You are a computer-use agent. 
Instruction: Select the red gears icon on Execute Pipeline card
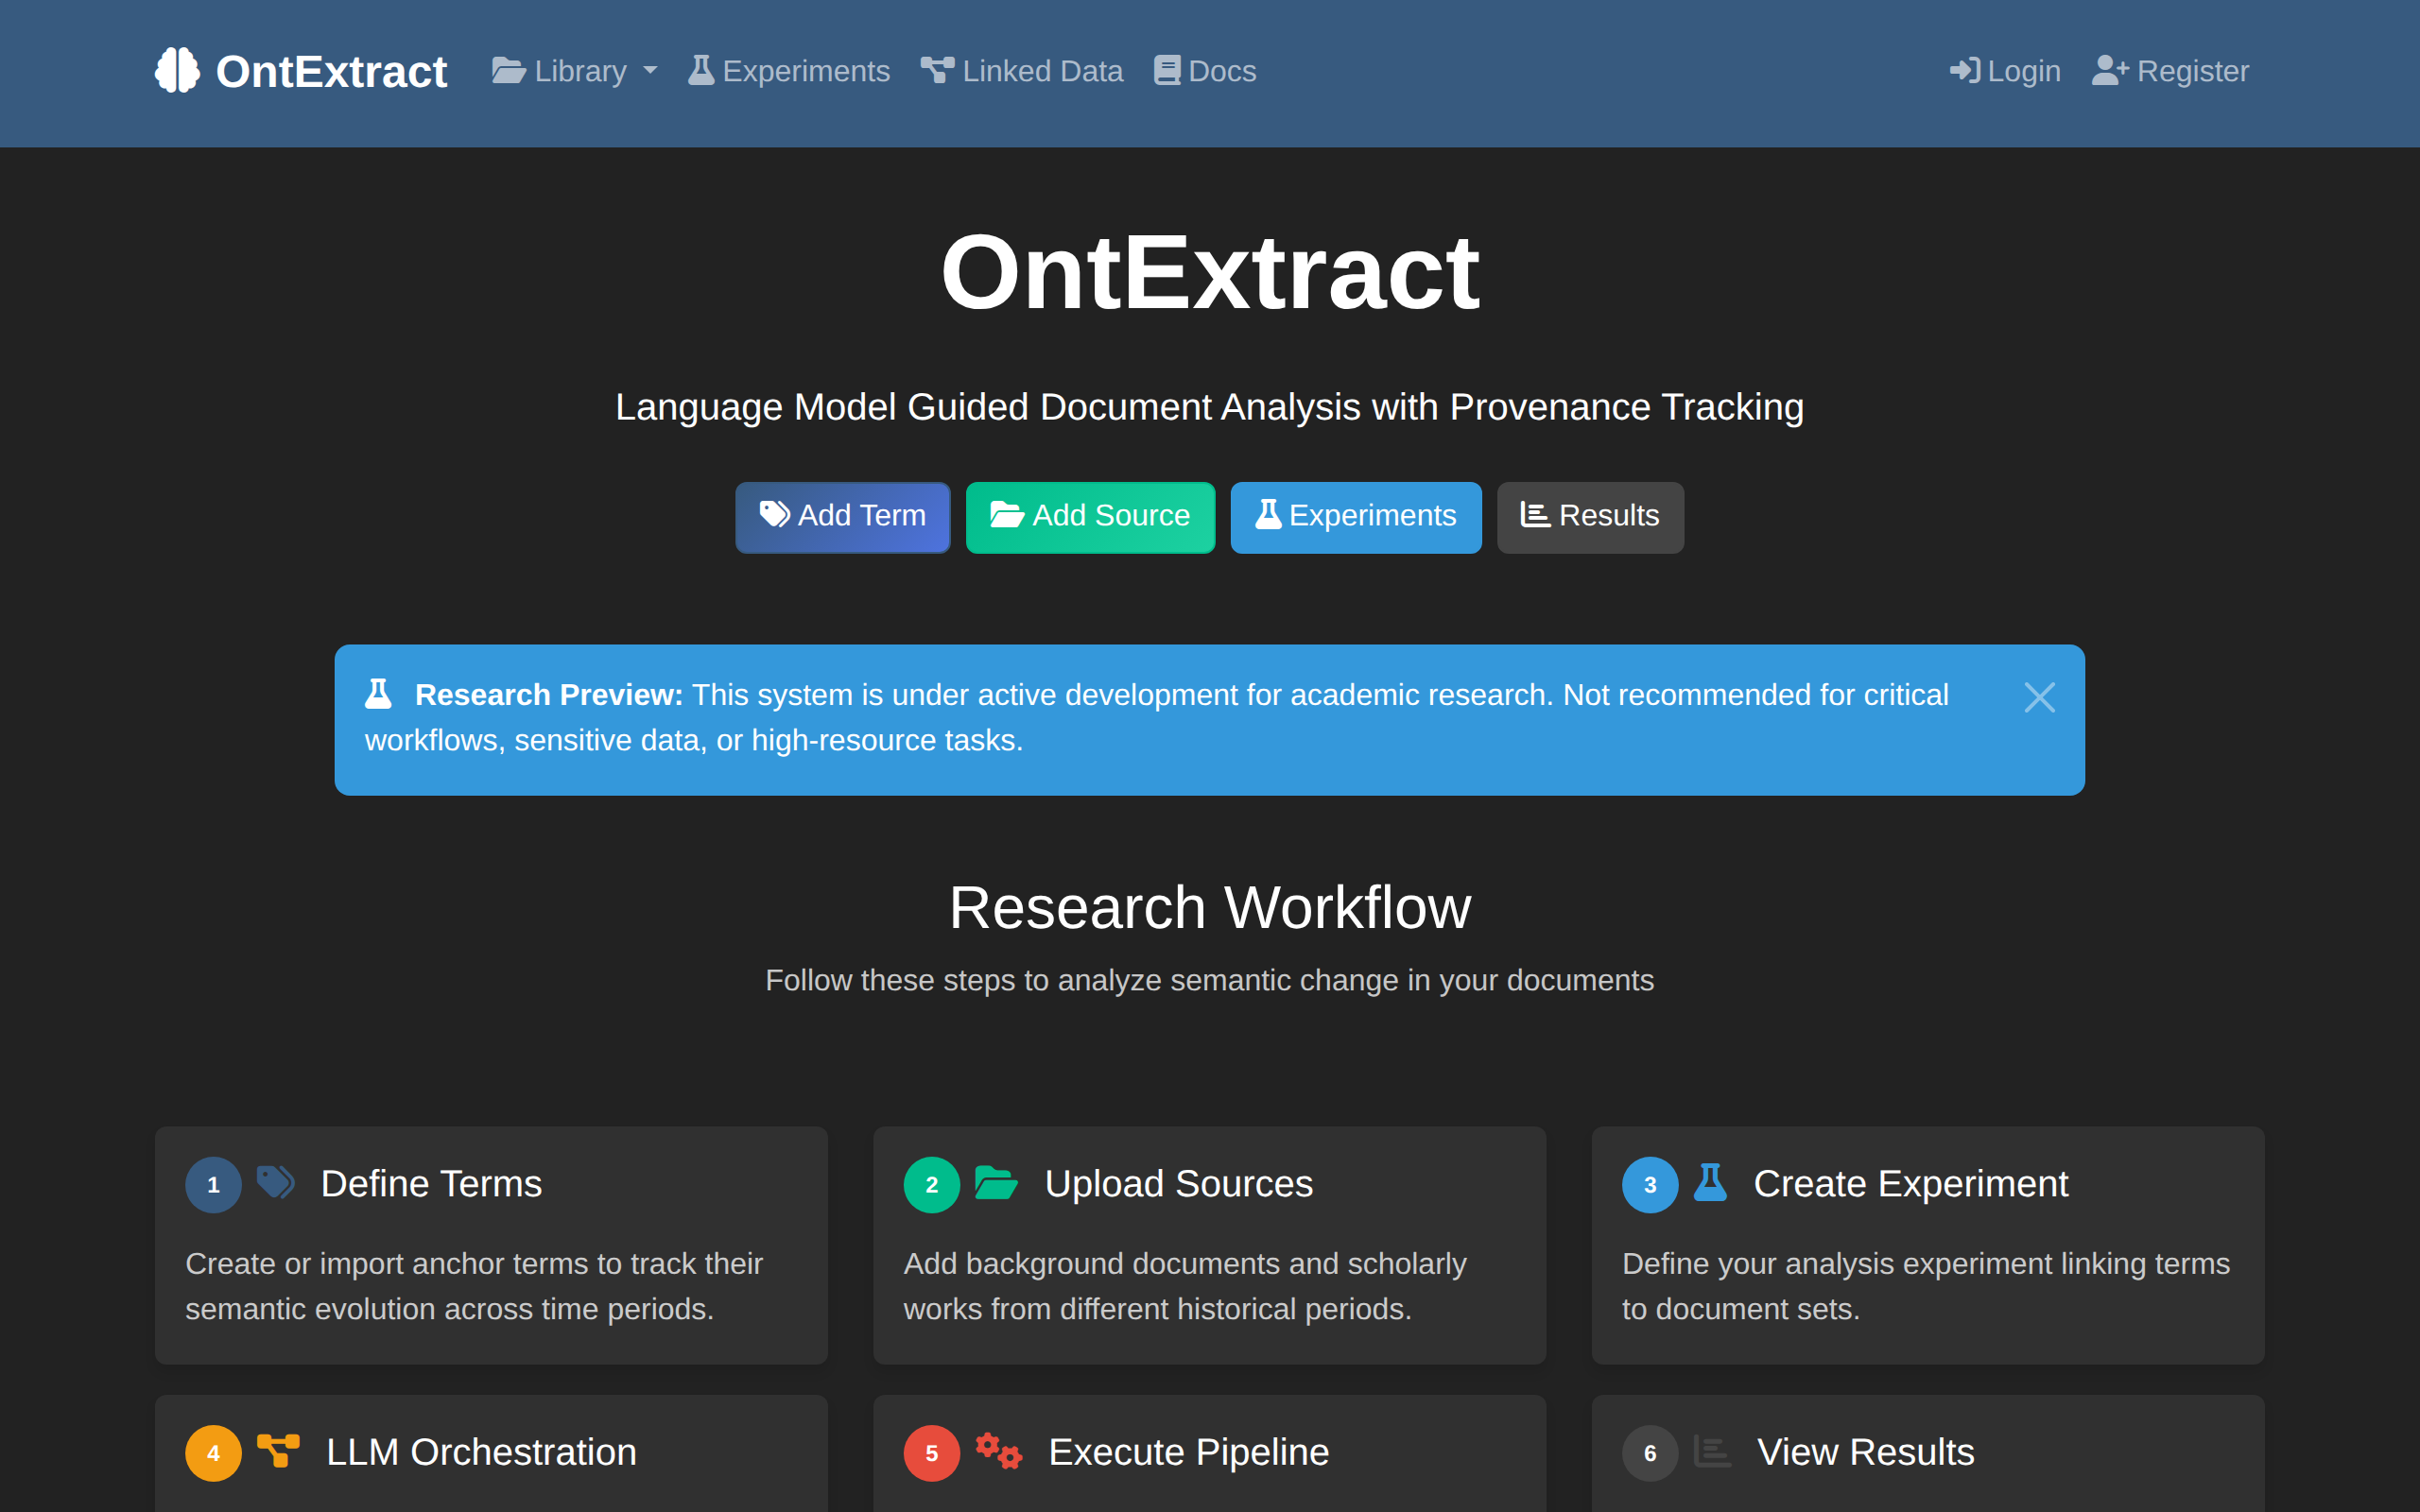[x=998, y=1452]
